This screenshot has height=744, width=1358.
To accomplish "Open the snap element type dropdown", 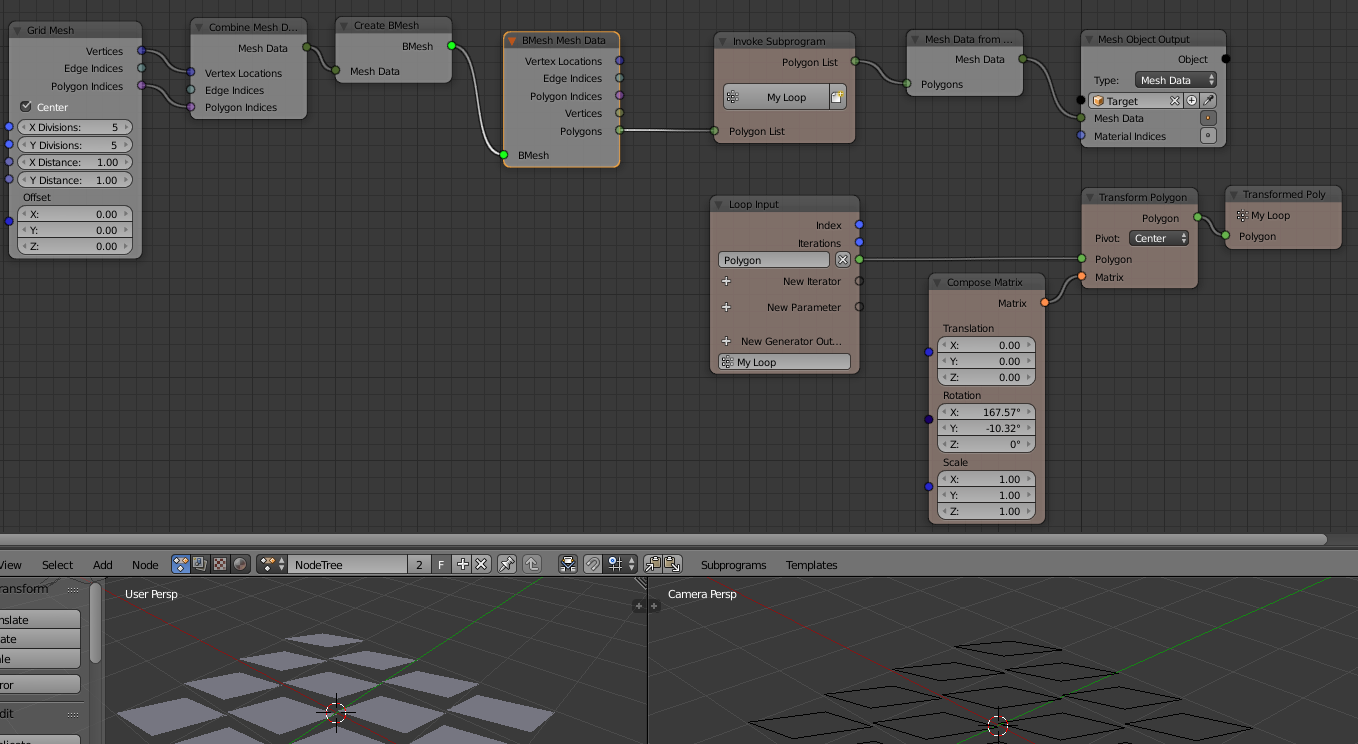I will [618, 564].
